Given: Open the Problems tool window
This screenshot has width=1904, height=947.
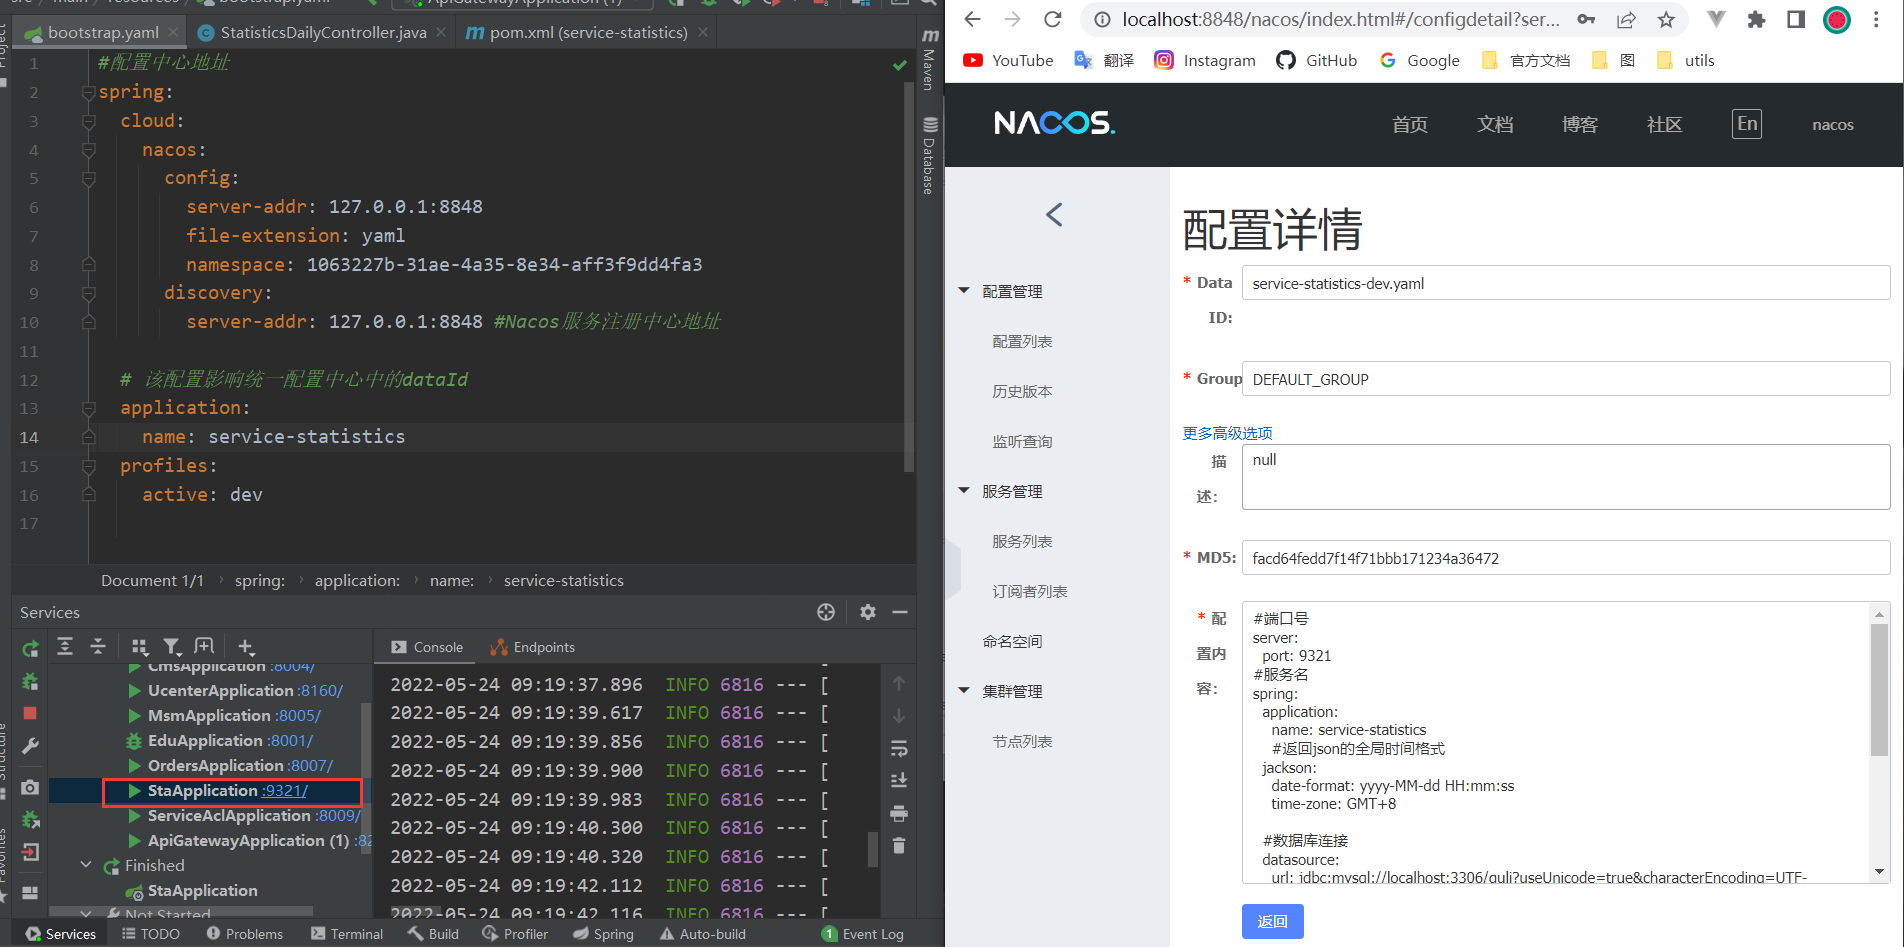Looking at the screenshot, I should coord(245,934).
